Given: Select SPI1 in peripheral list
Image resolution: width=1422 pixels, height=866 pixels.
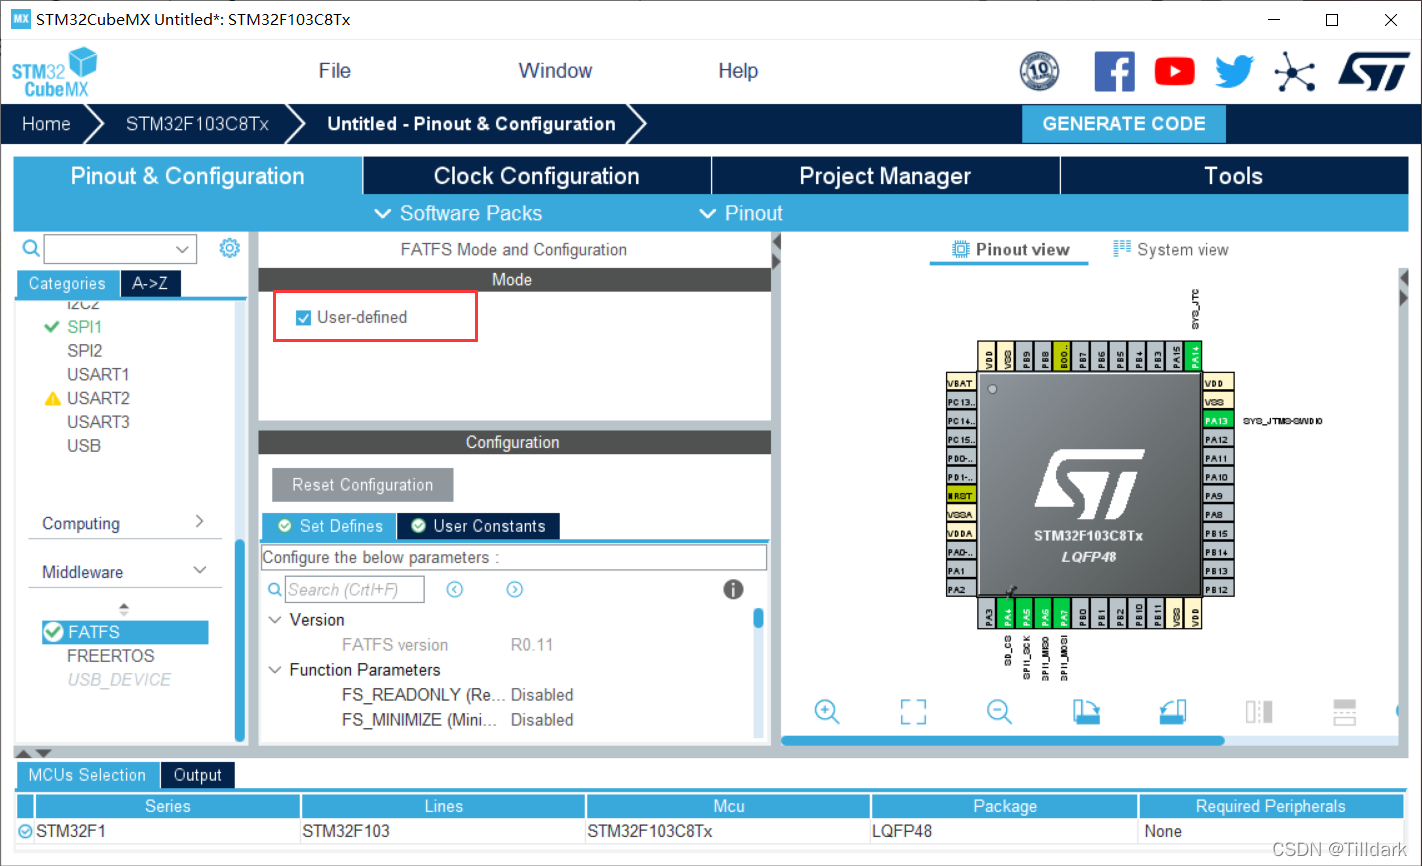Looking at the screenshot, I should coord(84,327).
